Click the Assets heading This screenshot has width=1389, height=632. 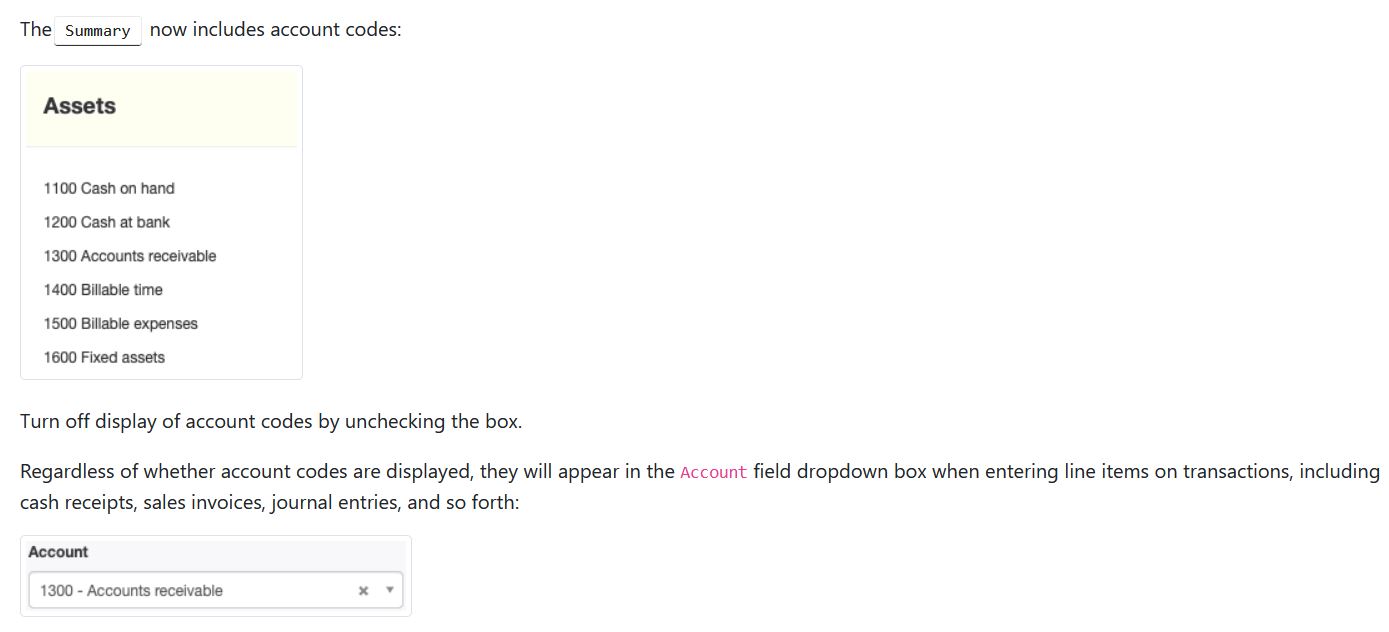click(80, 106)
